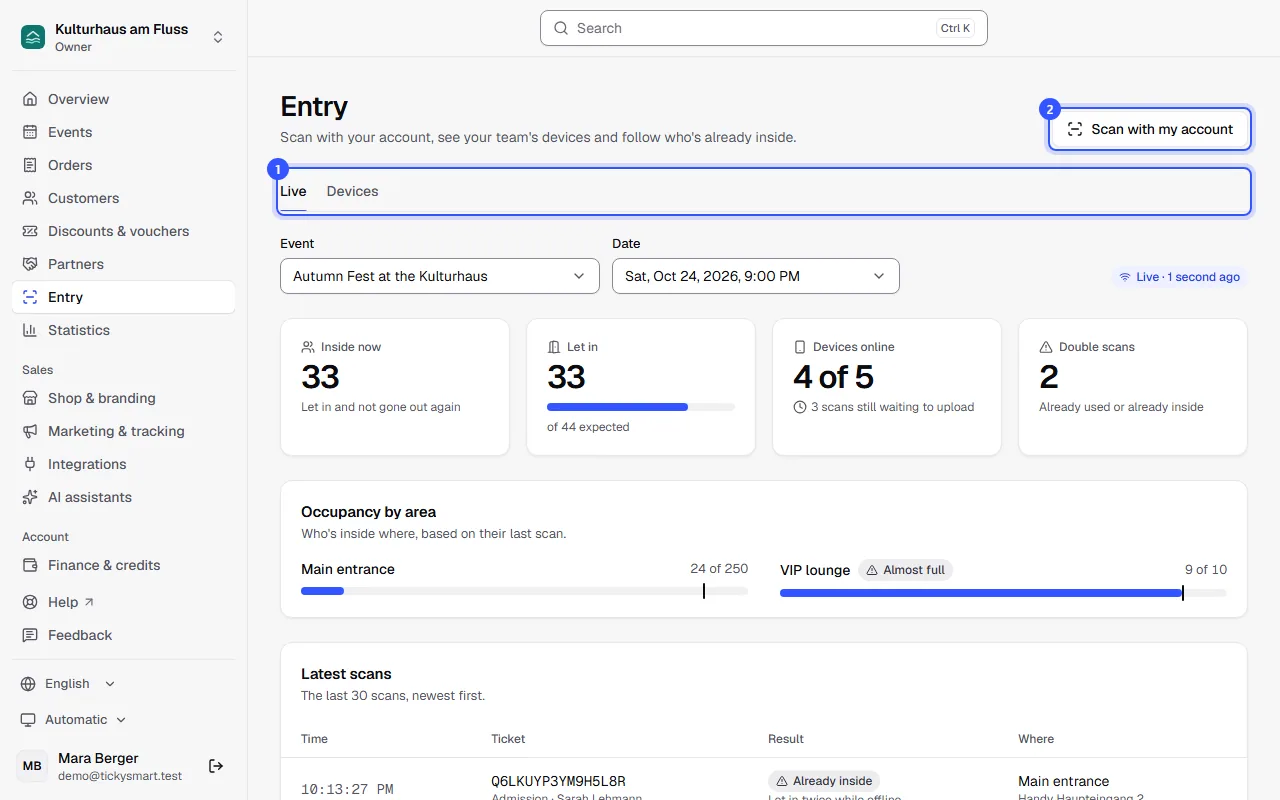This screenshot has height=800, width=1280.
Task: Click the Partners handshake icon
Action: click(30, 264)
